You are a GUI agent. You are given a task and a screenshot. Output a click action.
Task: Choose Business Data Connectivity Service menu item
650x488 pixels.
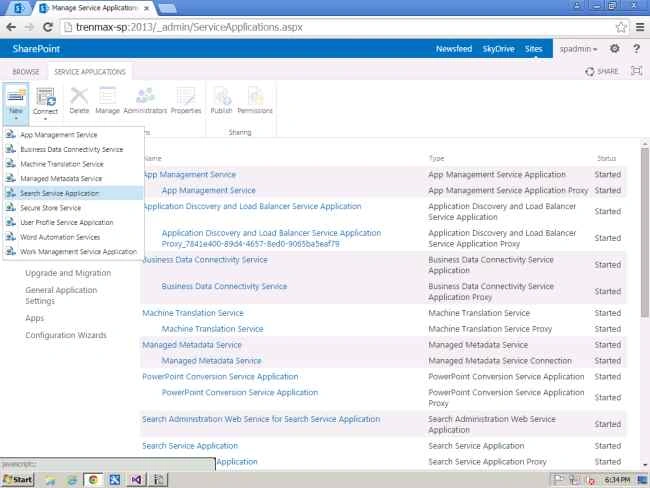[73, 149]
